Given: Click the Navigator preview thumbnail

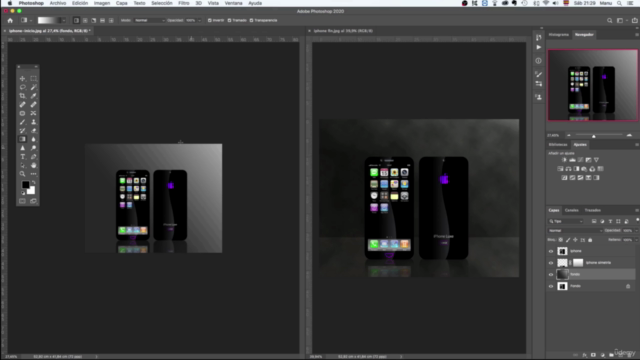Looking at the screenshot, I should [x=593, y=85].
